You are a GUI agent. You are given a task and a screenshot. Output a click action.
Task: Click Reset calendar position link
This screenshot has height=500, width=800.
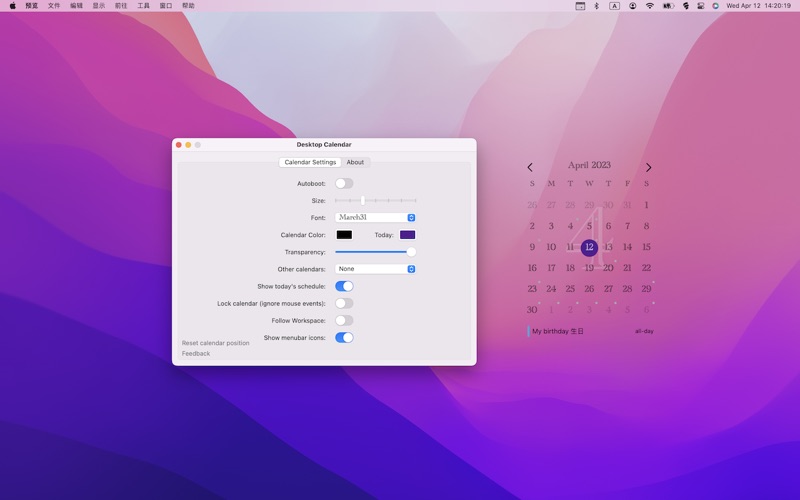[x=215, y=343]
